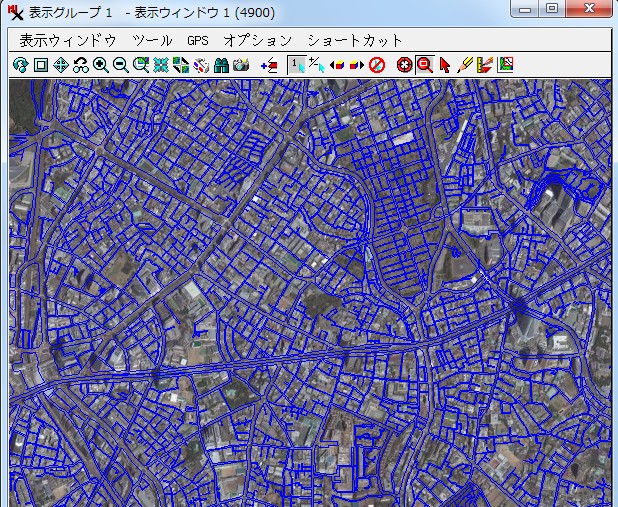Click the camera snapshot icon
618x507 pixels.
(x=241, y=66)
